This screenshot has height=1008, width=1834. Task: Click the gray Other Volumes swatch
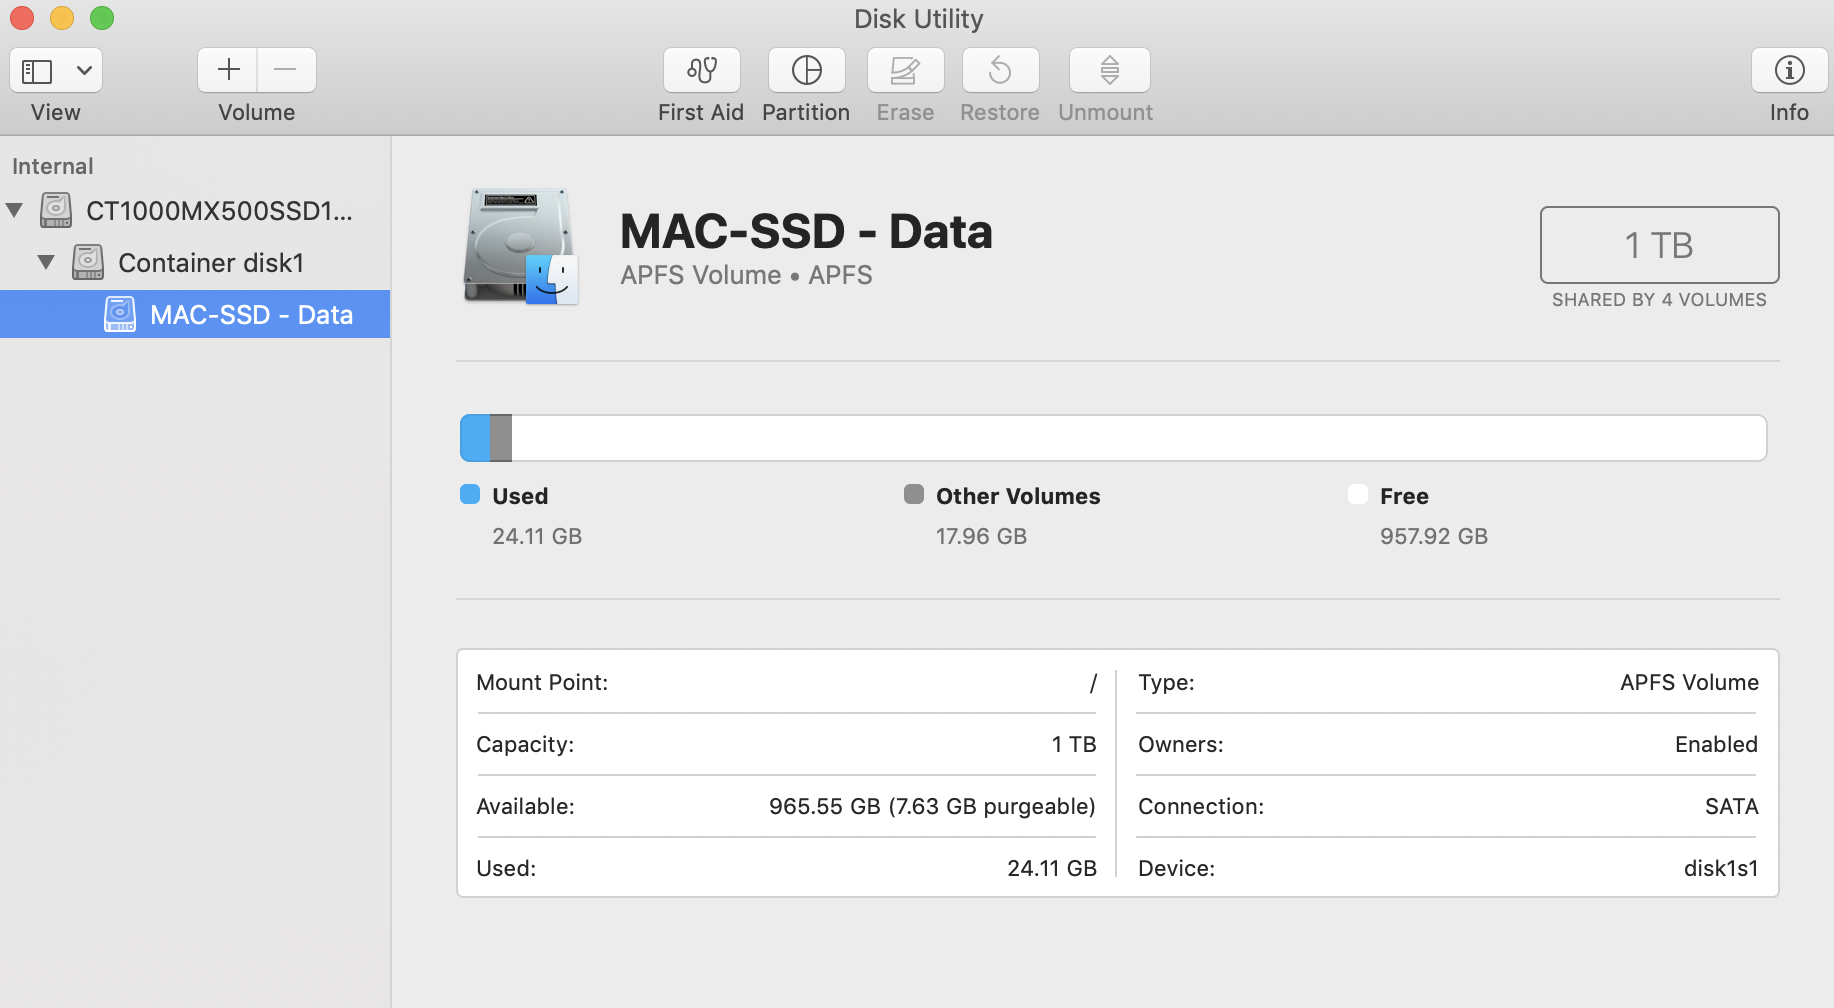coord(914,494)
